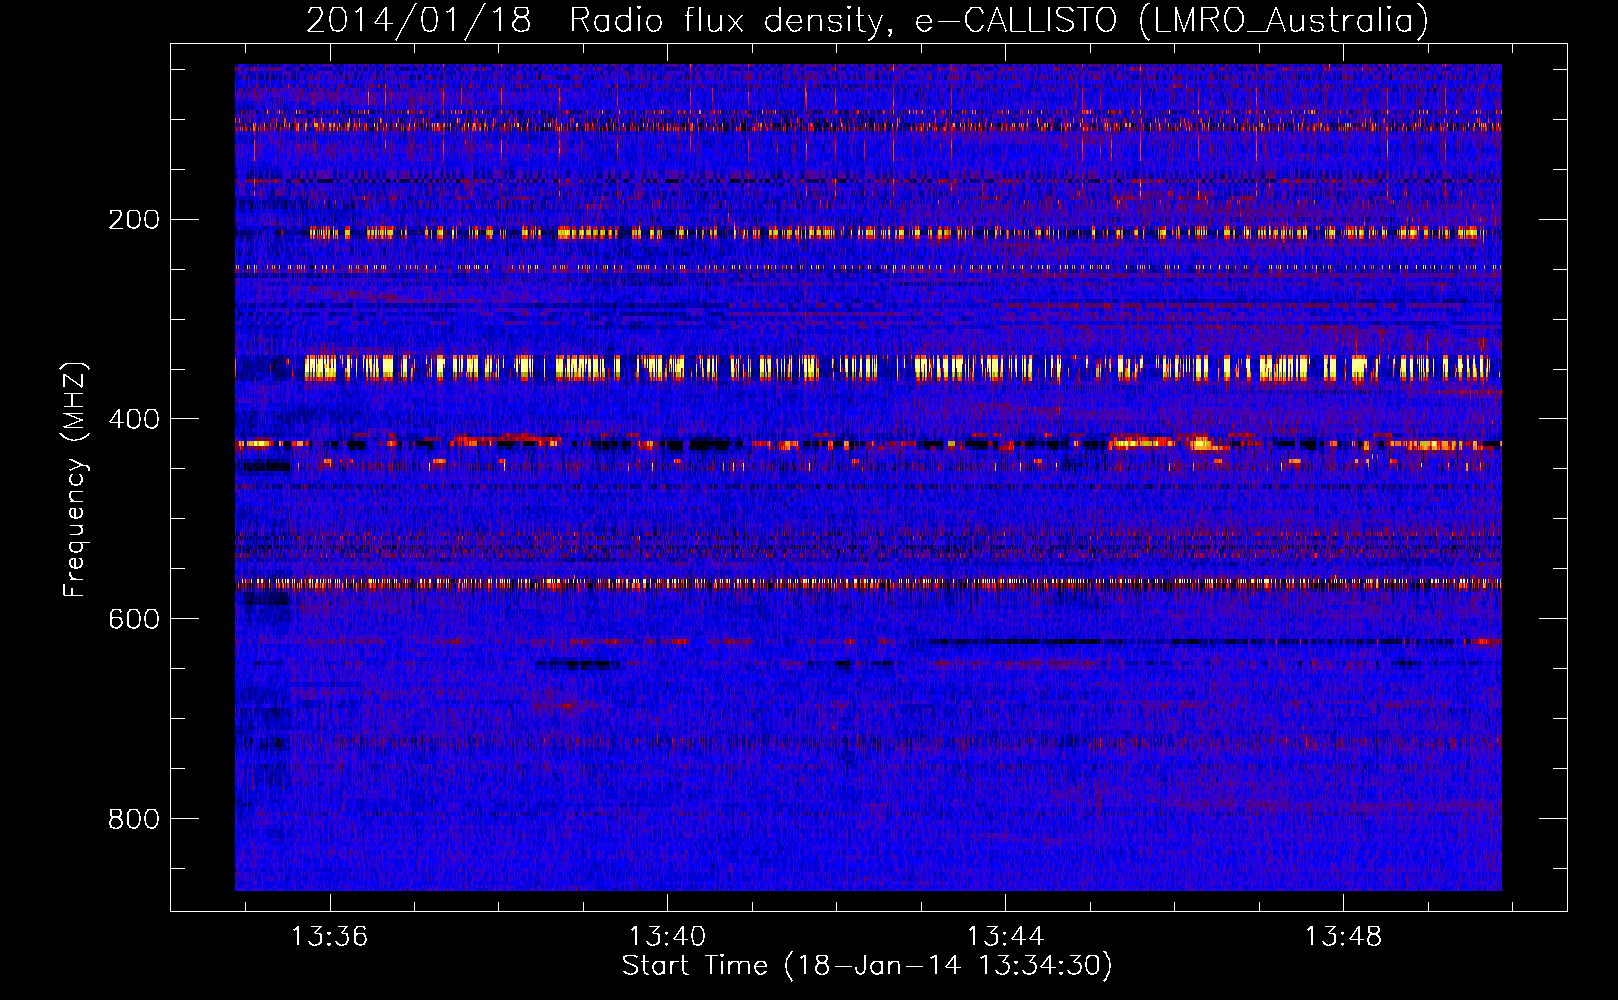Click the plot title "2014/01/18 Radio flux density, e-CALLISTO (LMRO_Australia)"
This screenshot has width=1618, height=1000.
(x=867, y=20)
